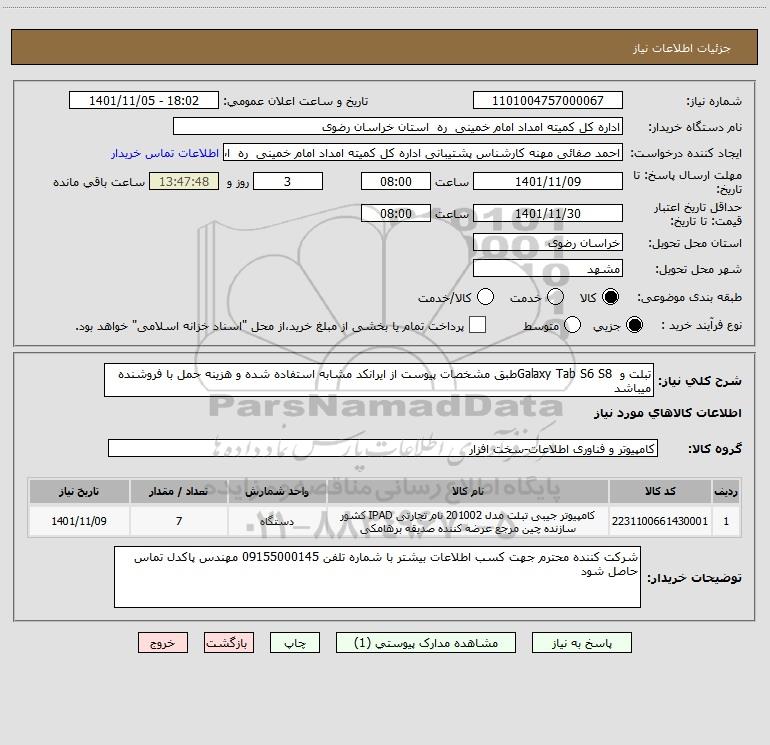
Task: Select the کد کالا cell 223110661430001
Action: [x=660, y=521]
